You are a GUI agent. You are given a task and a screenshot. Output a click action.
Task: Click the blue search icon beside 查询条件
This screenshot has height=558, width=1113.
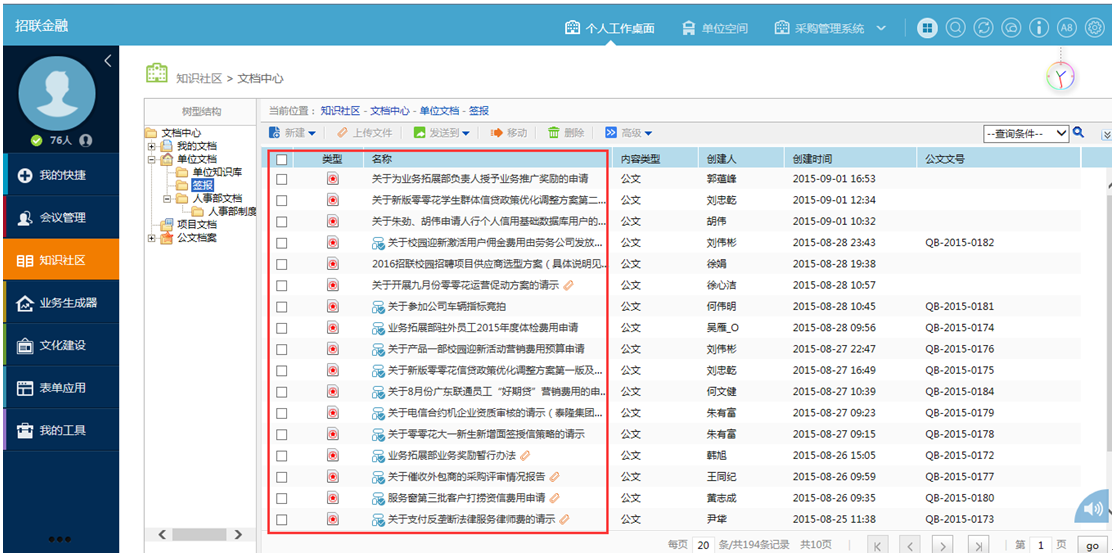pos(1078,132)
